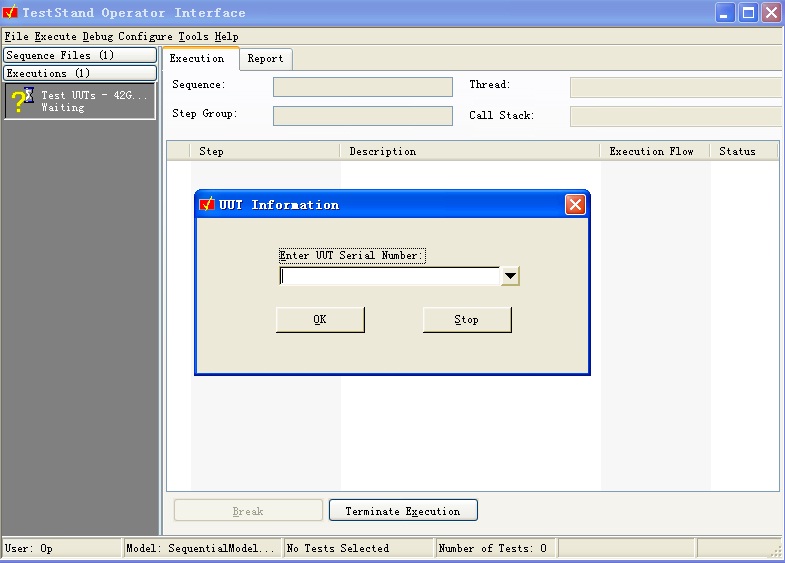Focus the Enter UUT Serial Number field
785x563 pixels.
[389, 276]
